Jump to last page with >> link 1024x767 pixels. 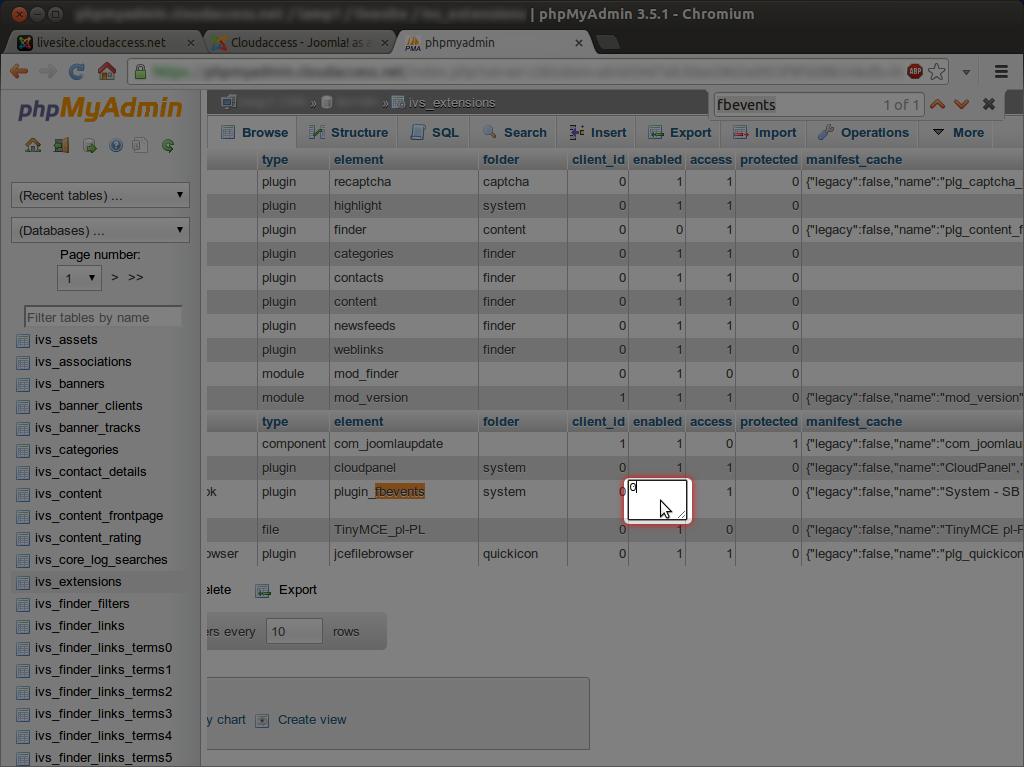click(136, 277)
